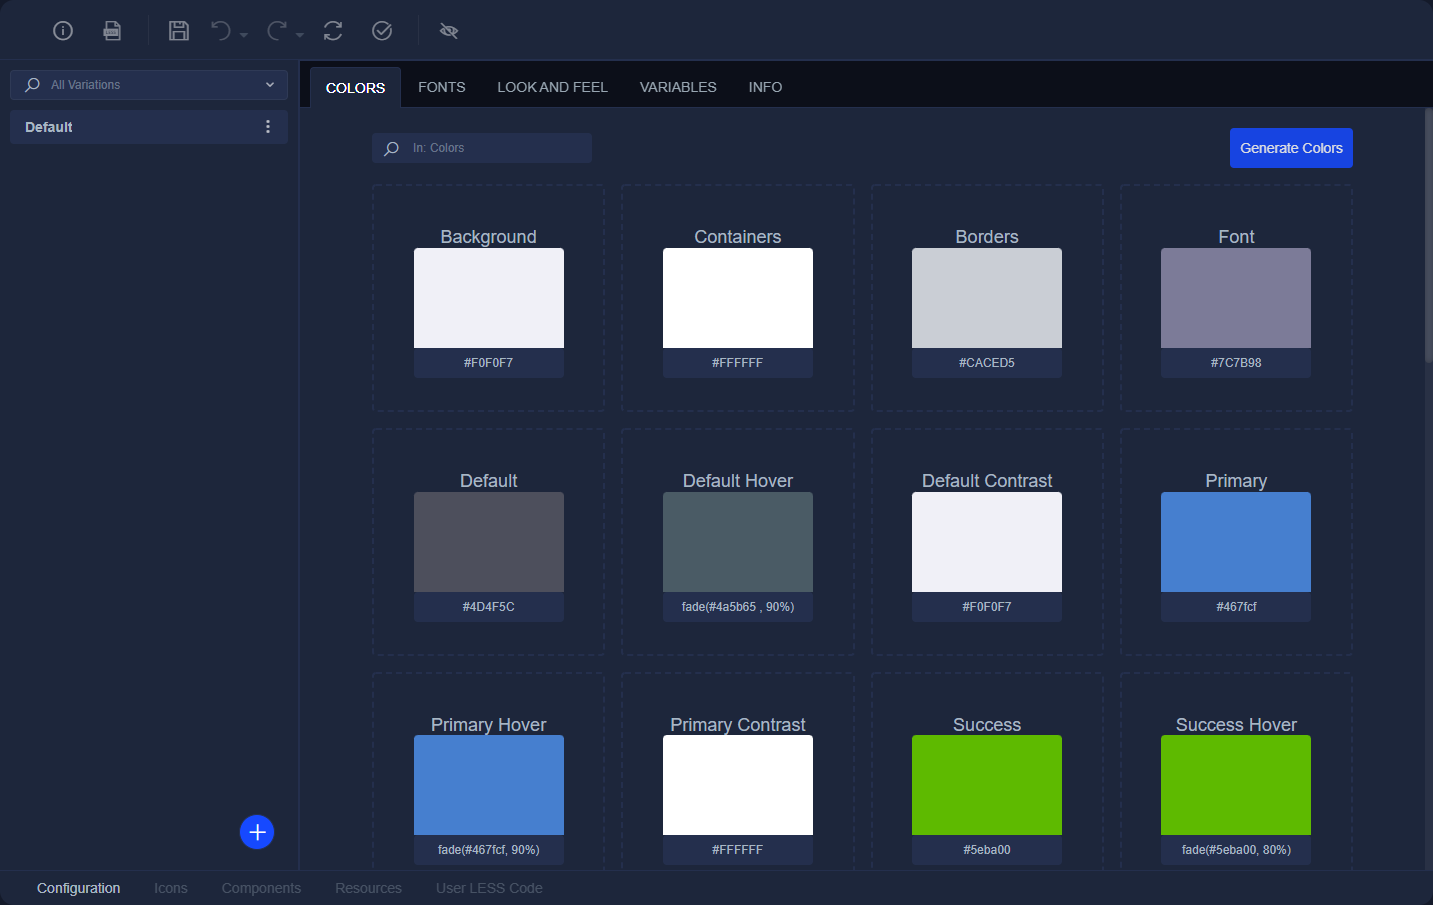Open the LESS file export icon
The image size is (1433, 905).
pyautogui.click(x=112, y=31)
